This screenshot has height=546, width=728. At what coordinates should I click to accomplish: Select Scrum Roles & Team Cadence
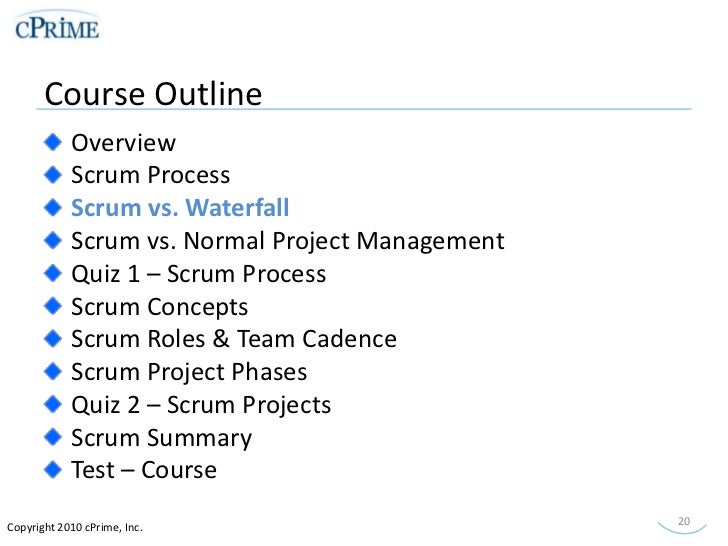click(x=234, y=339)
